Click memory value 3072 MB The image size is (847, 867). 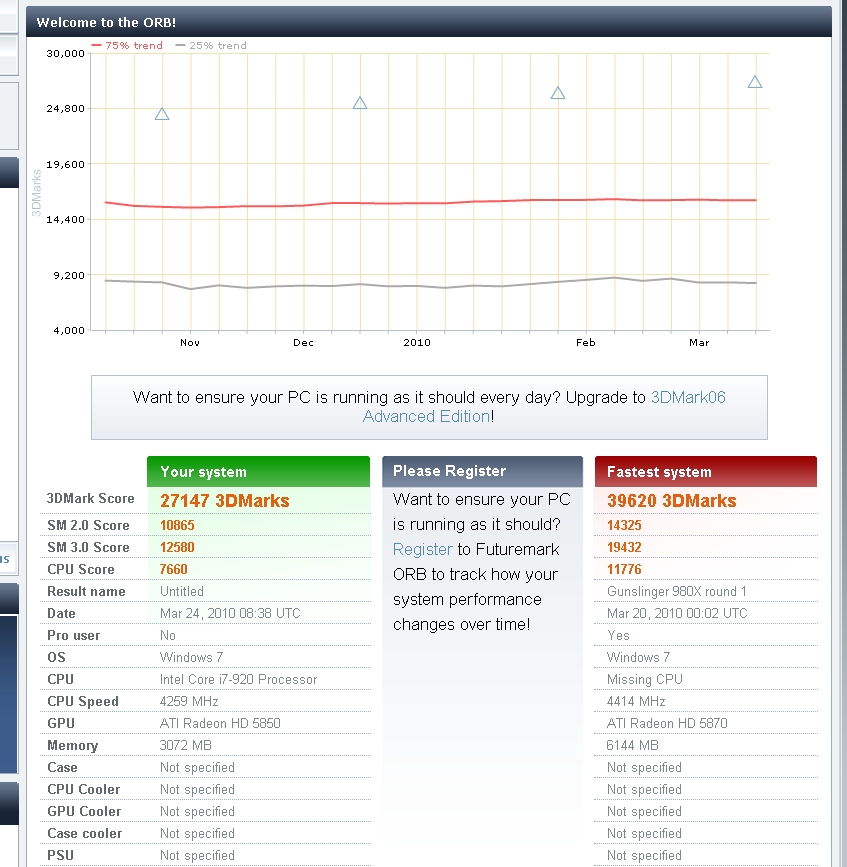click(186, 745)
